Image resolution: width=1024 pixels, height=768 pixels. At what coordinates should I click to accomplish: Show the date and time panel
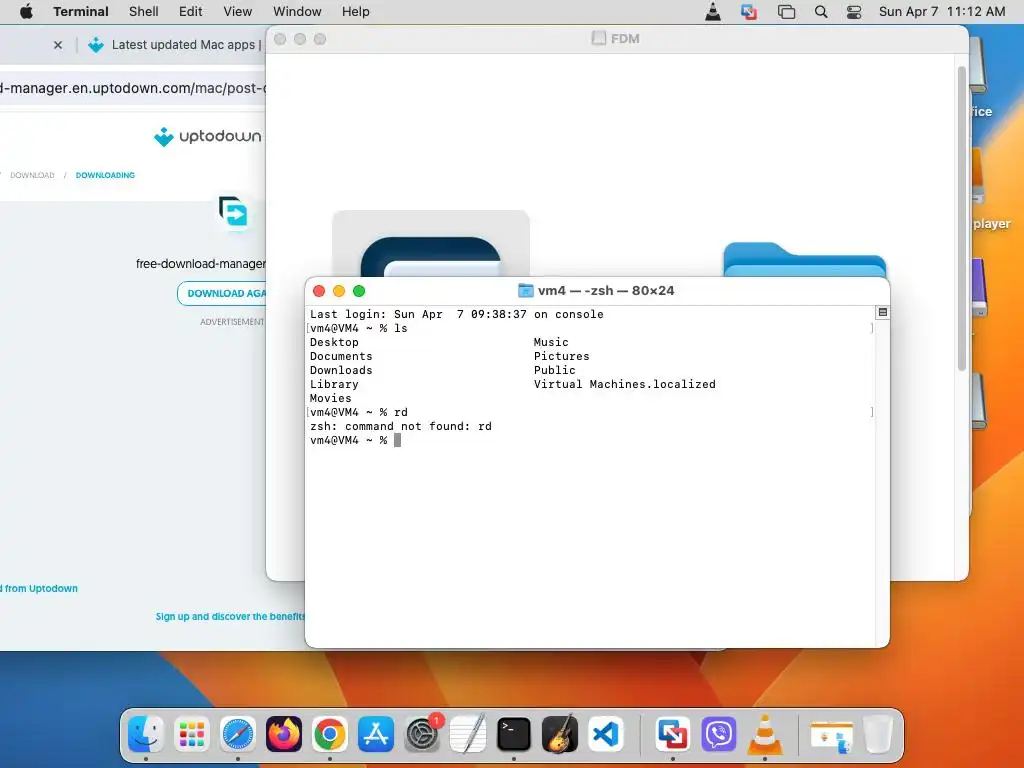[942, 11]
